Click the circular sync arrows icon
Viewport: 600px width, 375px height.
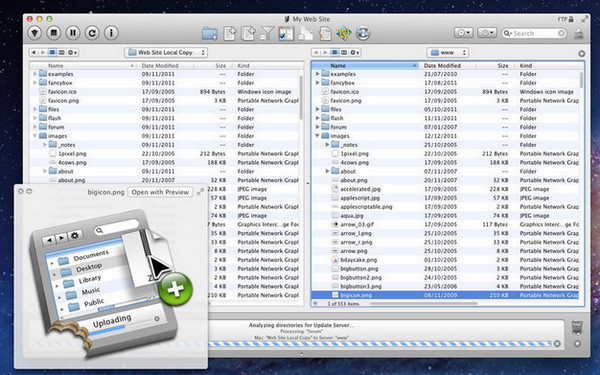pos(363,33)
